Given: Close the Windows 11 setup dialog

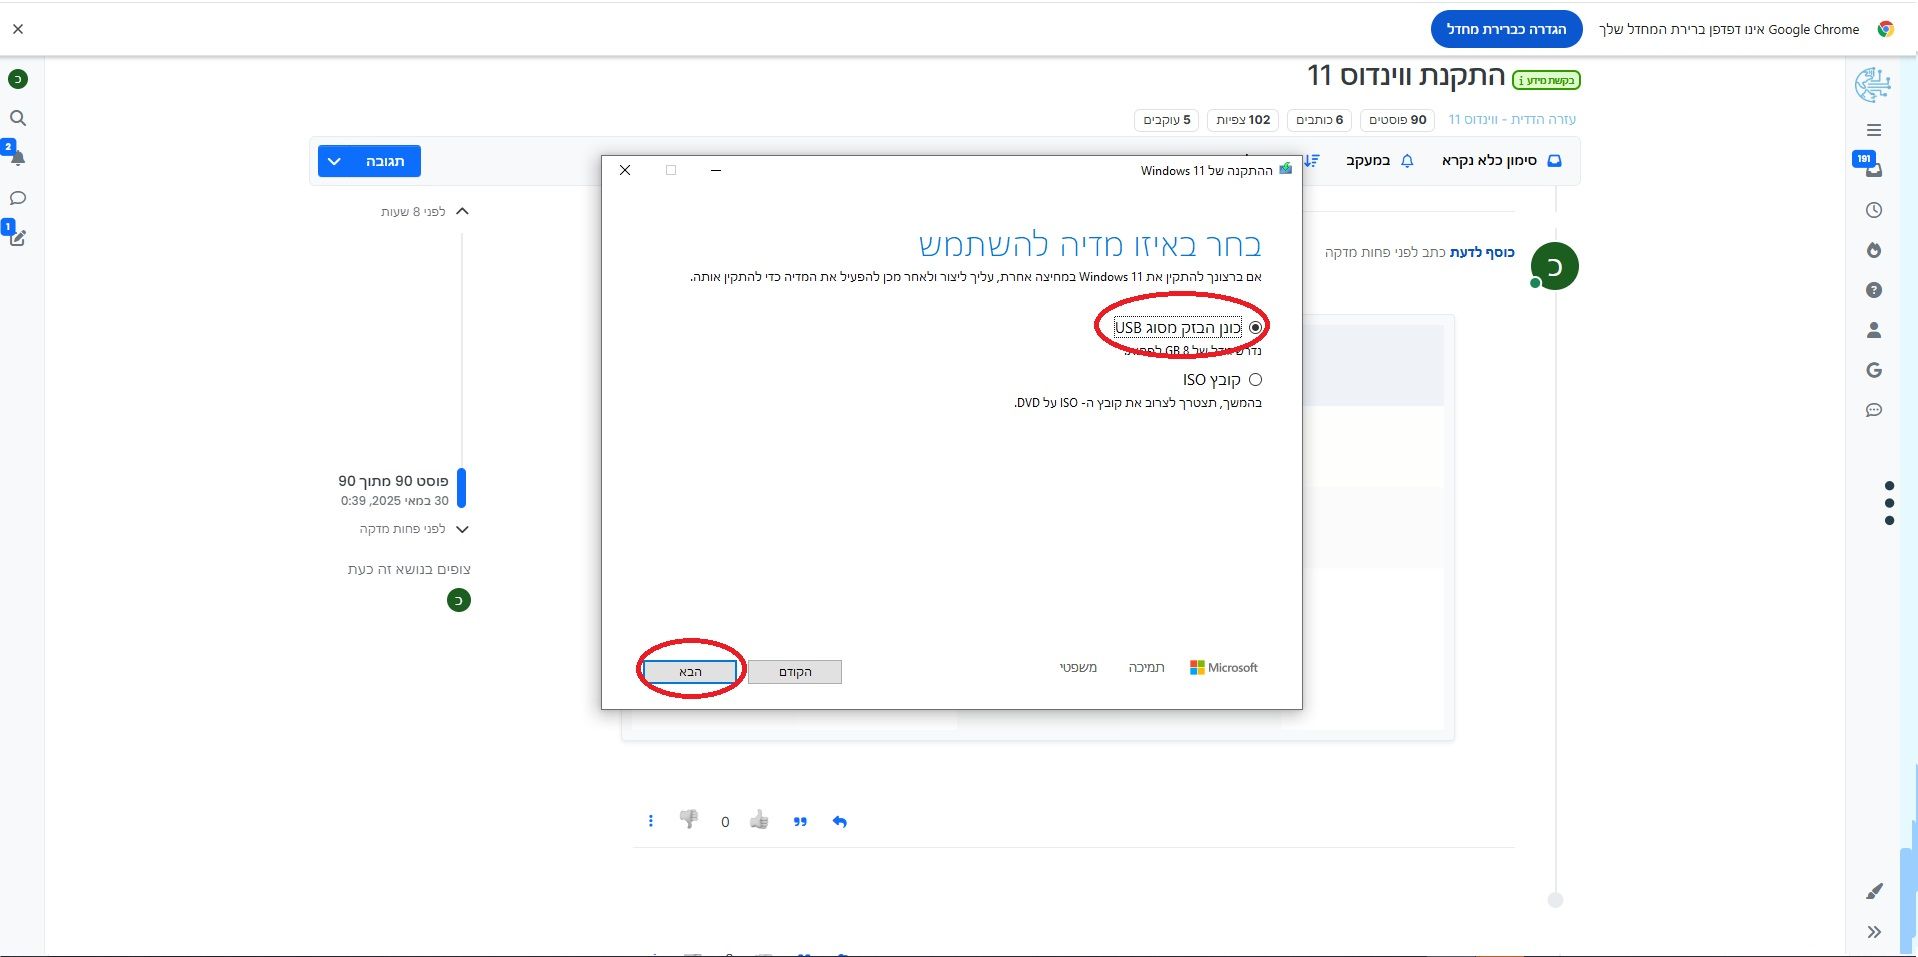Looking at the screenshot, I should pyautogui.click(x=625, y=170).
